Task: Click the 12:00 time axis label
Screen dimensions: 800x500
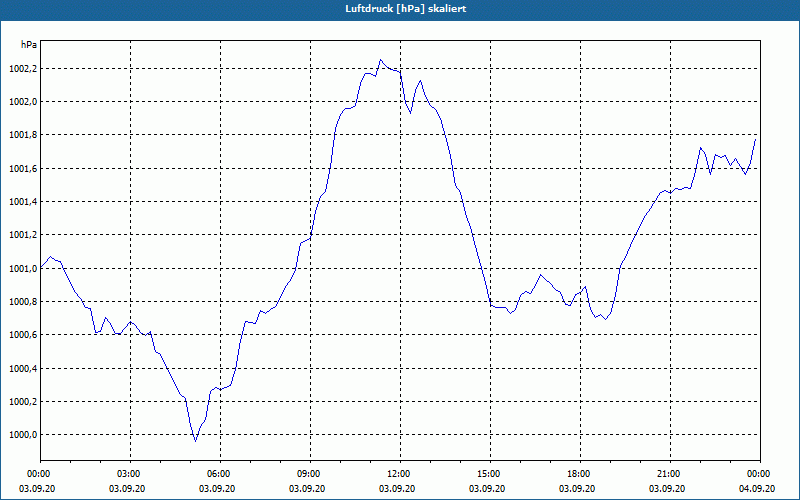Action: 401,474
